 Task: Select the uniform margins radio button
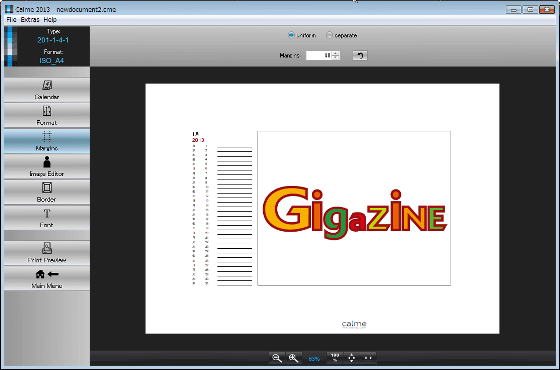click(x=291, y=35)
